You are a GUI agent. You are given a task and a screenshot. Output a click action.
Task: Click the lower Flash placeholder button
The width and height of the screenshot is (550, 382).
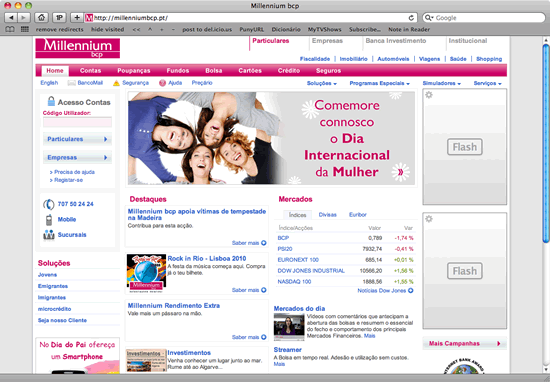point(464,271)
